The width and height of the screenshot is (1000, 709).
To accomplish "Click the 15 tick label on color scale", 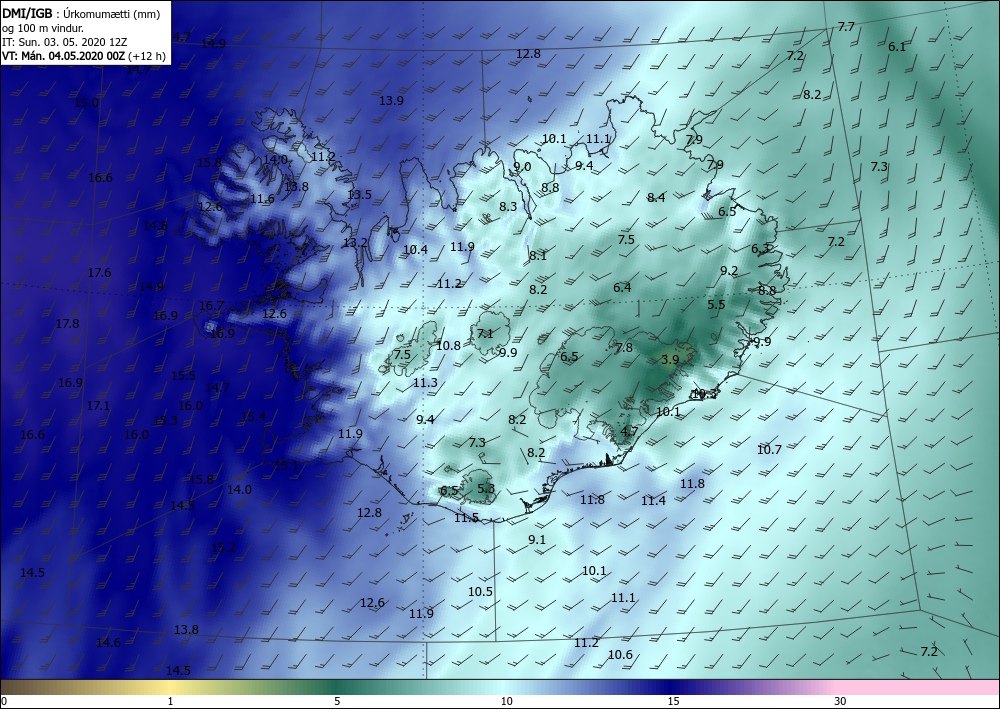I will [673, 701].
